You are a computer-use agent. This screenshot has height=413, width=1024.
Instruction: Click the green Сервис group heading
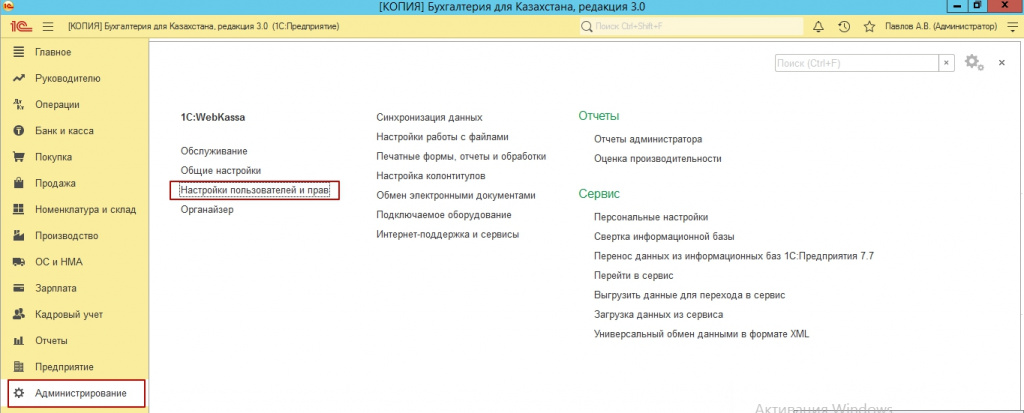[599, 194]
